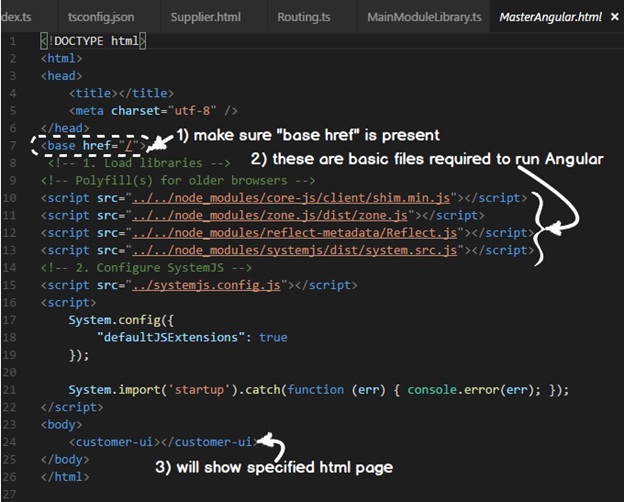
Task: Switch to MainModuleLibrary.ts tab
Action: (424, 18)
